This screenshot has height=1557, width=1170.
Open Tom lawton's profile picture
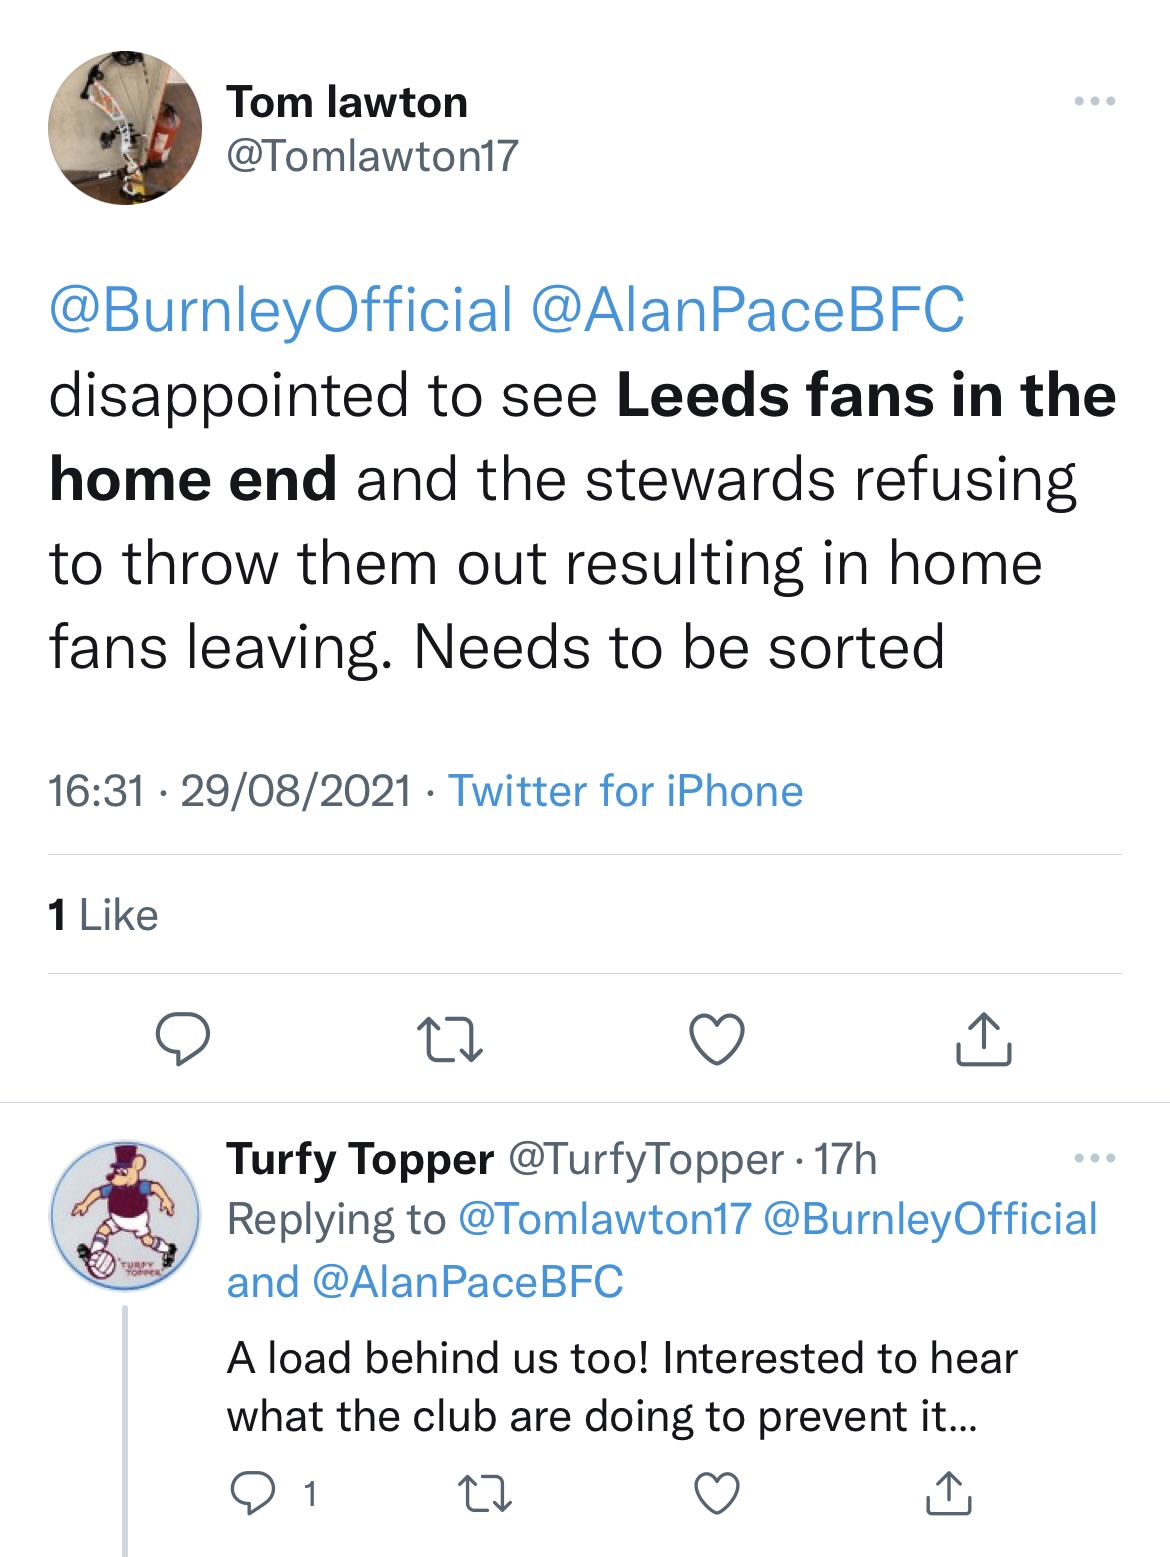pyautogui.click(x=125, y=128)
